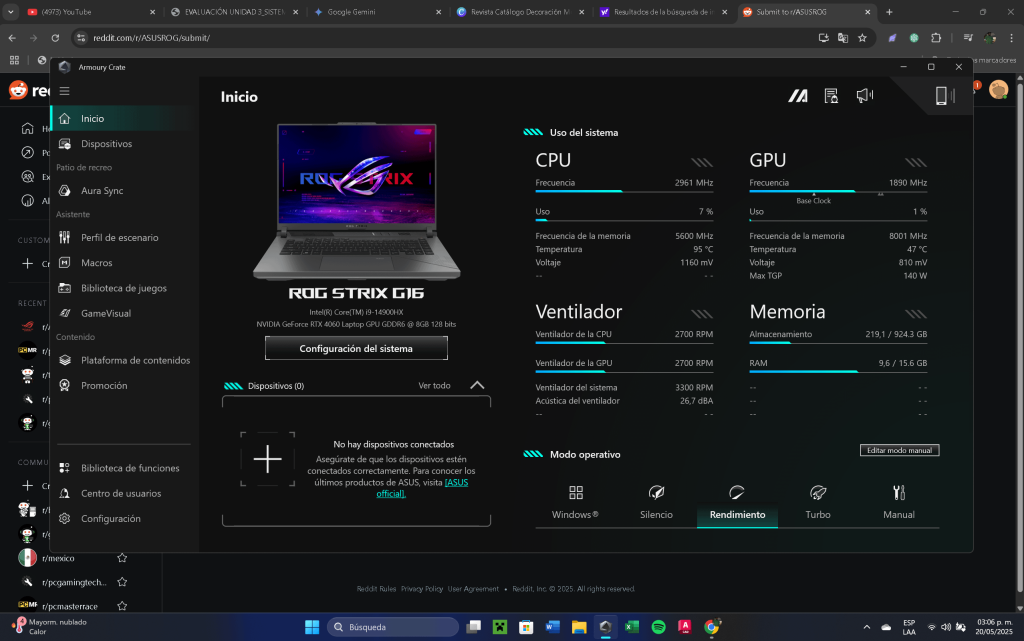Collapse the Dispositivos section chevron
Image resolution: width=1024 pixels, height=641 pixels.
click(477, 385)
